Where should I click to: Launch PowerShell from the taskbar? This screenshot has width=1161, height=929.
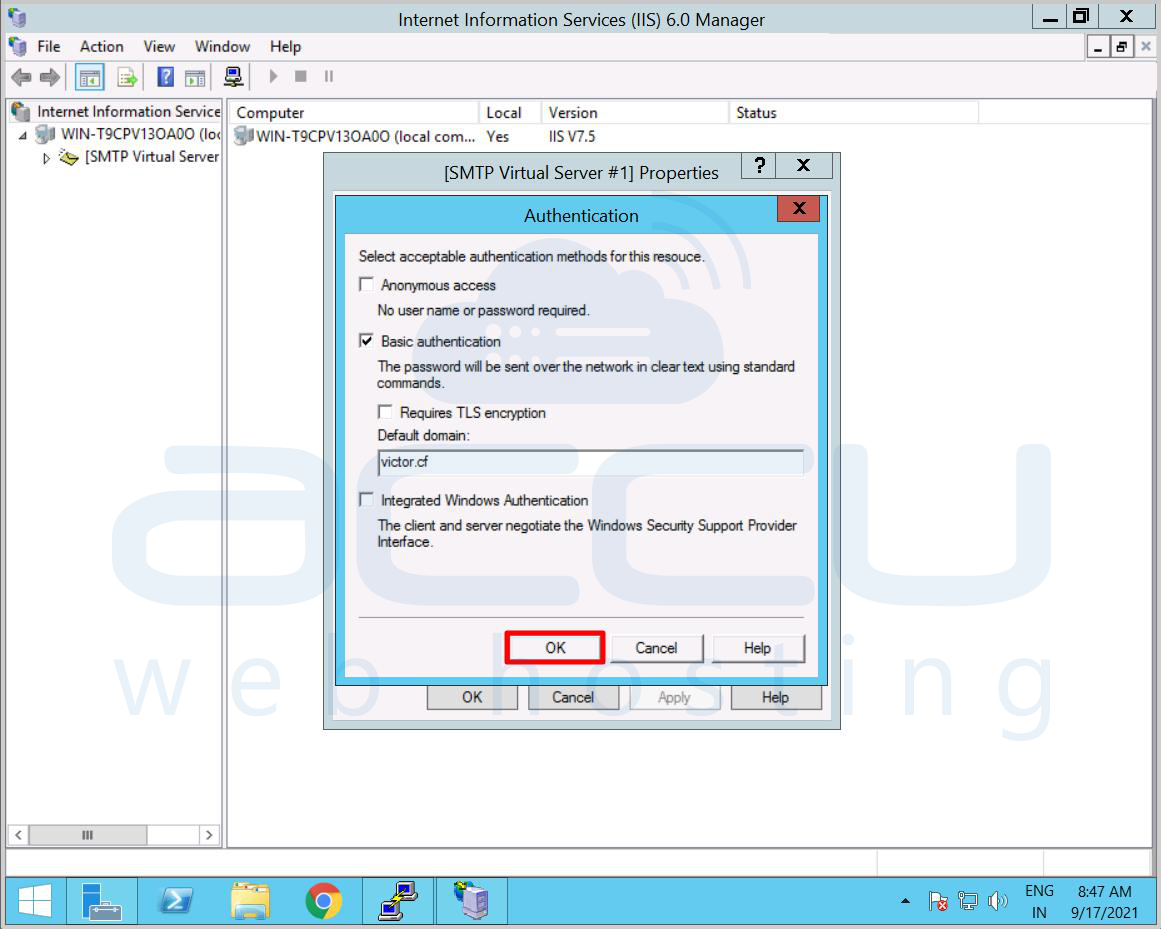click(176, 902)
